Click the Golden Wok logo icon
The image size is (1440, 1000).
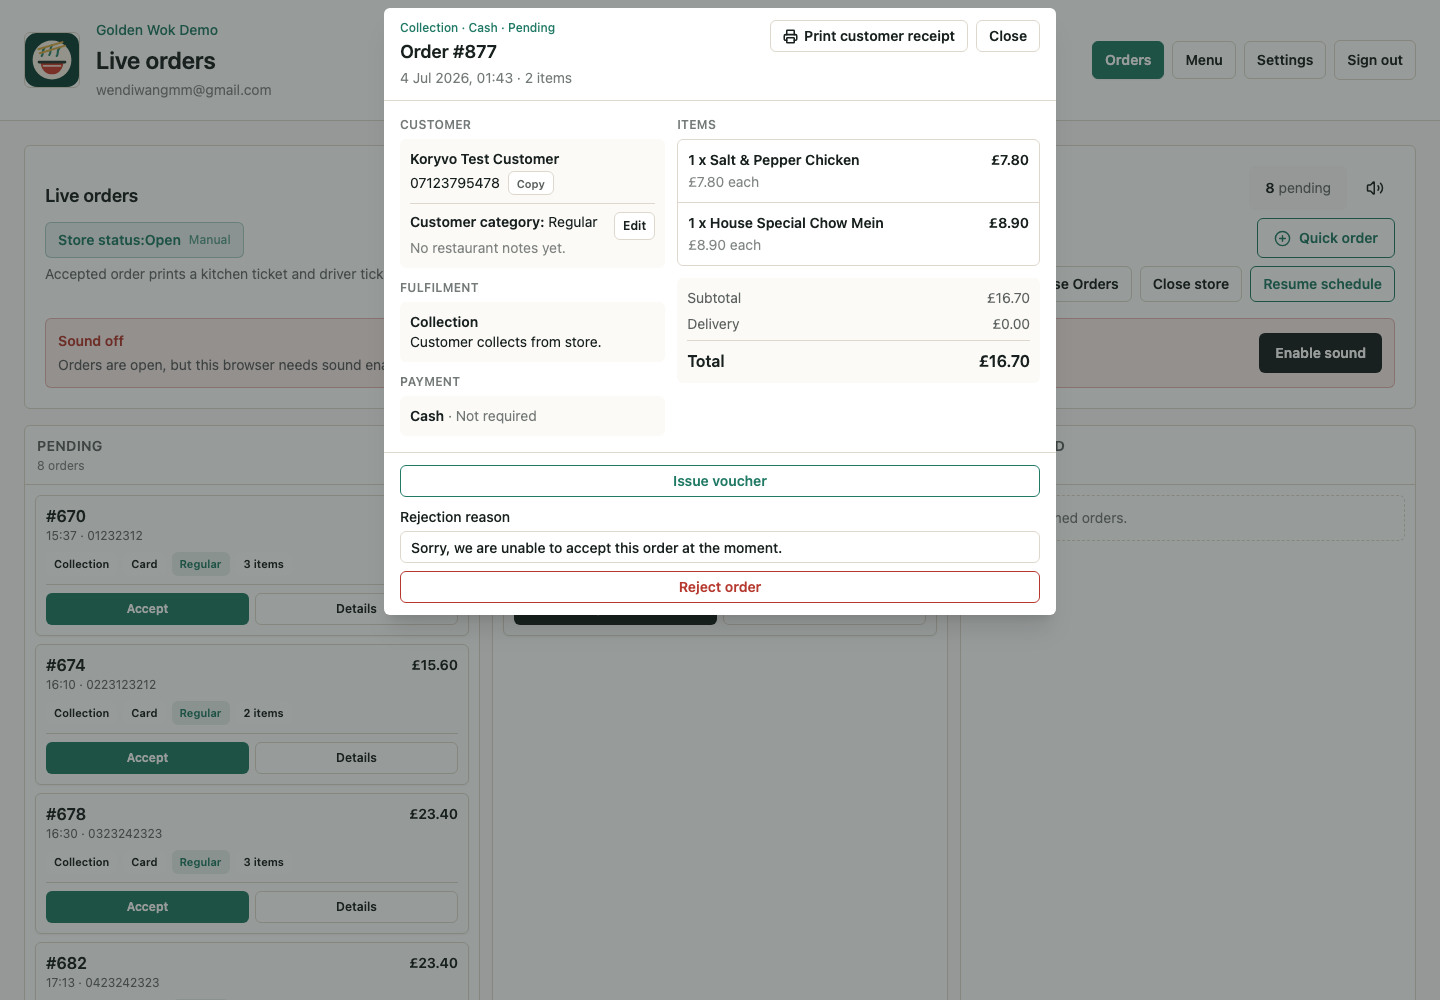52,60
